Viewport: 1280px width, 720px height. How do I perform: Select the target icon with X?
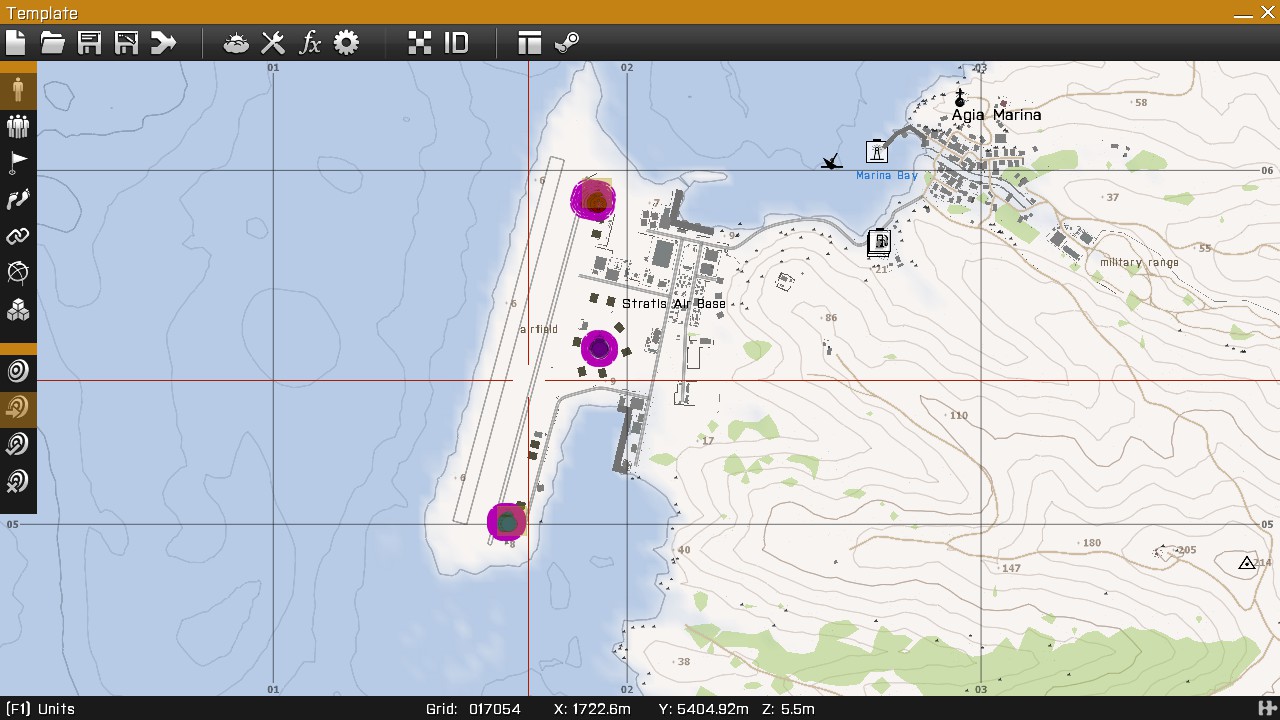point(18,482)
